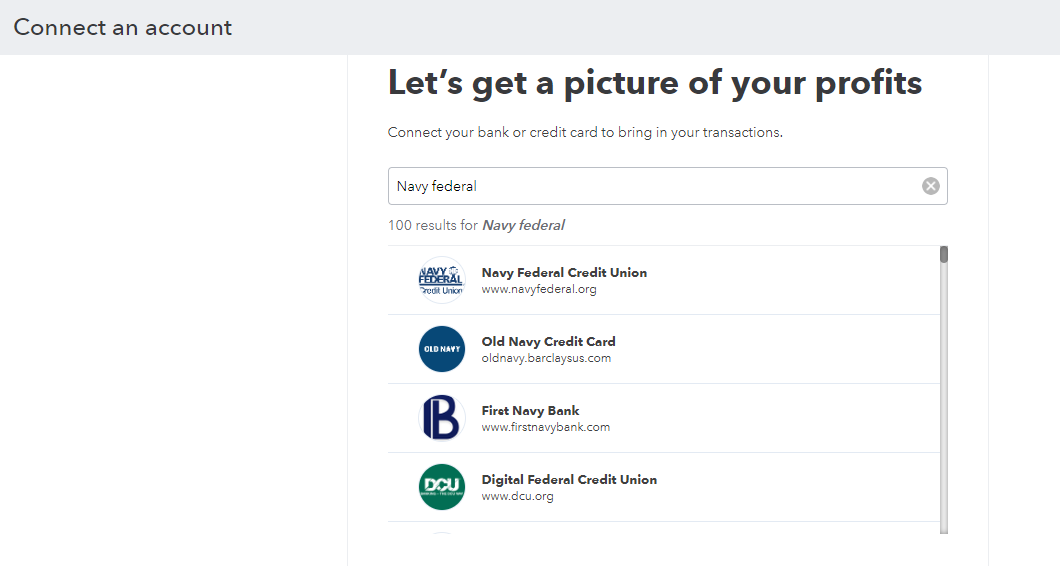
Task: Choose Digital Federal Credit Union result
Action: (664, 487)
